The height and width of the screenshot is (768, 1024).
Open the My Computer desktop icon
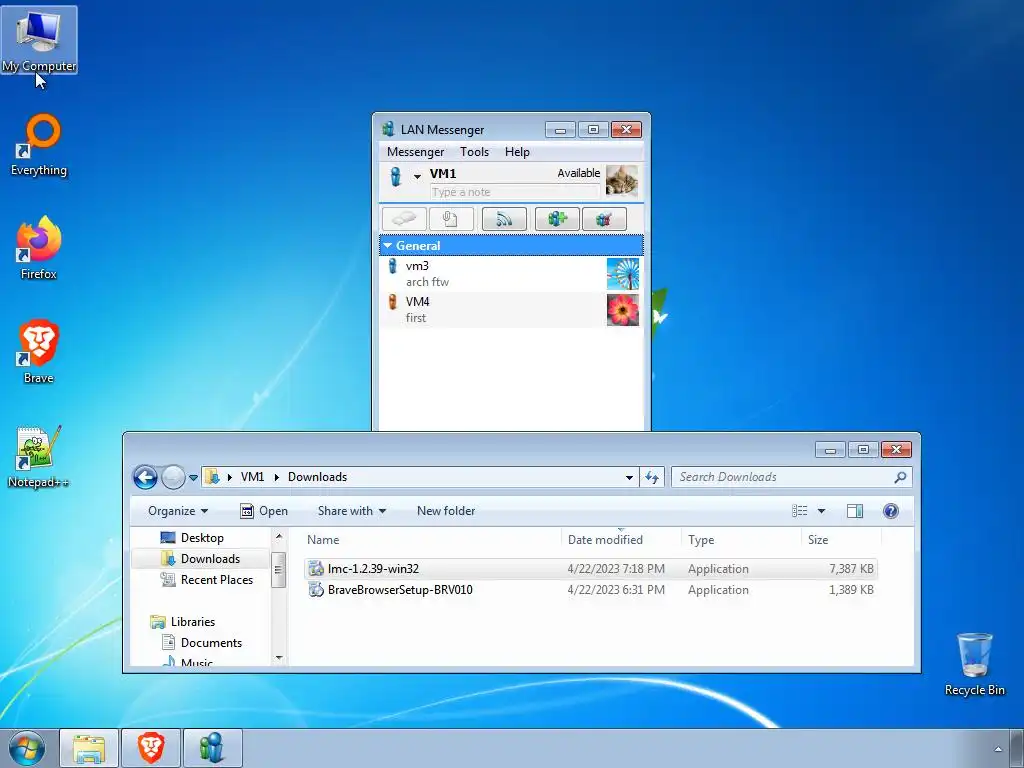tap(39, 40)
